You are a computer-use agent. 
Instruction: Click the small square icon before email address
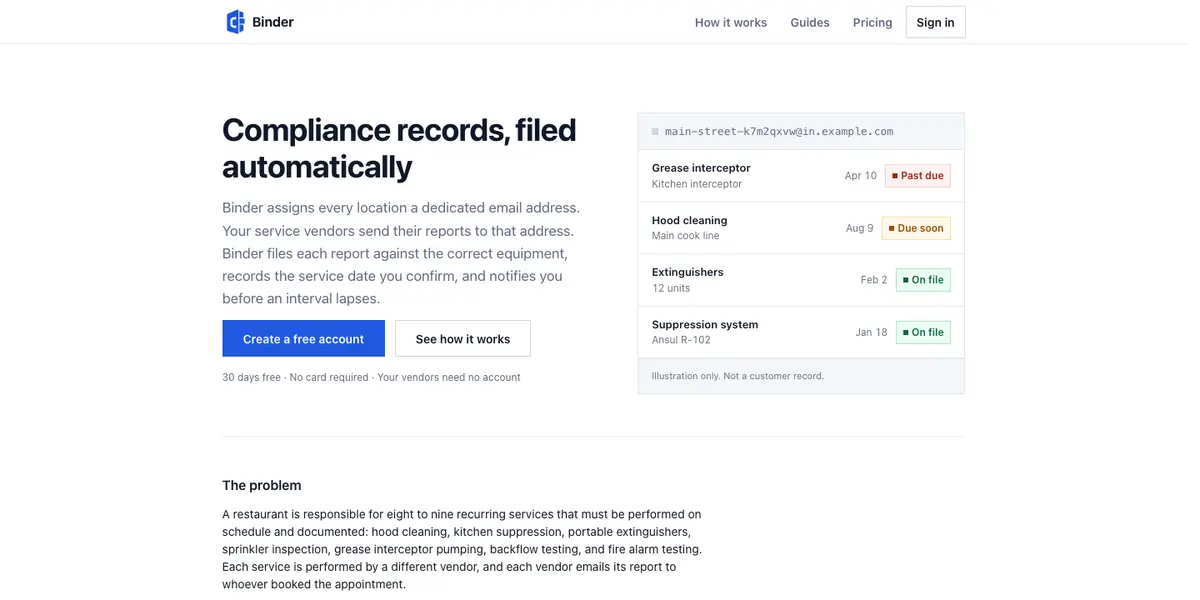pyautogui.click(x=655, y=131)
